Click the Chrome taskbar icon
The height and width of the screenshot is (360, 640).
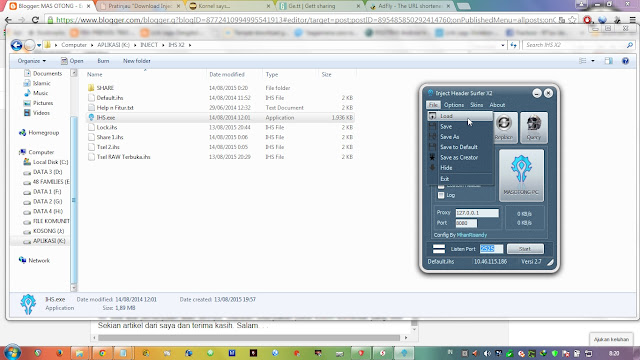pos(102,353)
